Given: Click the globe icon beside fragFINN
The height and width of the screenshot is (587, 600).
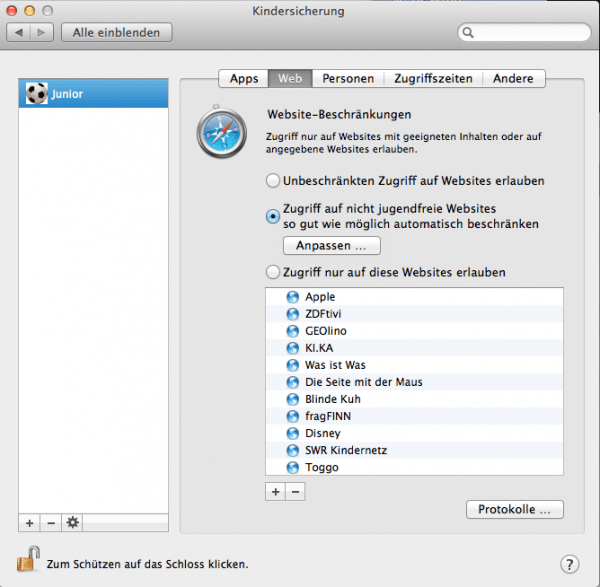Looking at the screenshot, I should click(293, 416).
